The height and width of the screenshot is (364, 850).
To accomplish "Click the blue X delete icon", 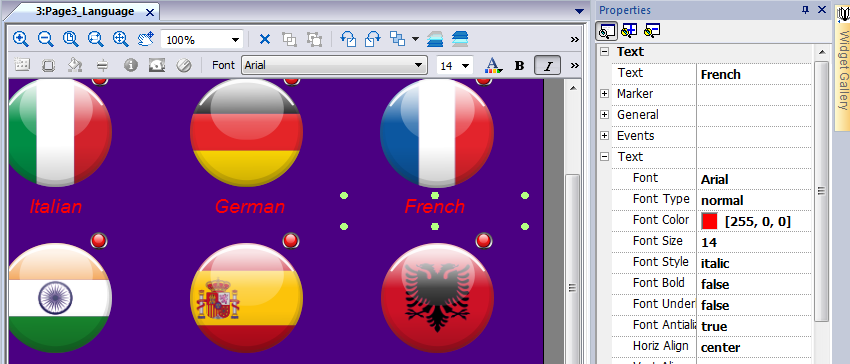I will coord(265,39).
